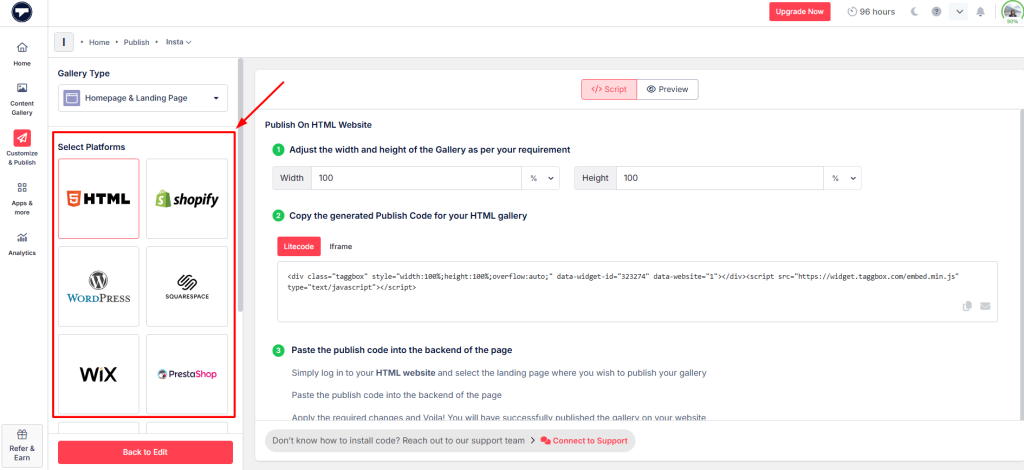Screen dimensions: 1024x470
Task: Click the 'Publish On HTML Website' heading
Action: click(x=319, y=125)
